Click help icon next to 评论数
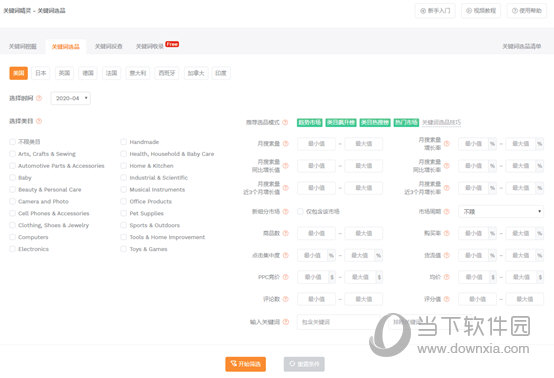The image size is (554, 378). click(x=285, y=299)
